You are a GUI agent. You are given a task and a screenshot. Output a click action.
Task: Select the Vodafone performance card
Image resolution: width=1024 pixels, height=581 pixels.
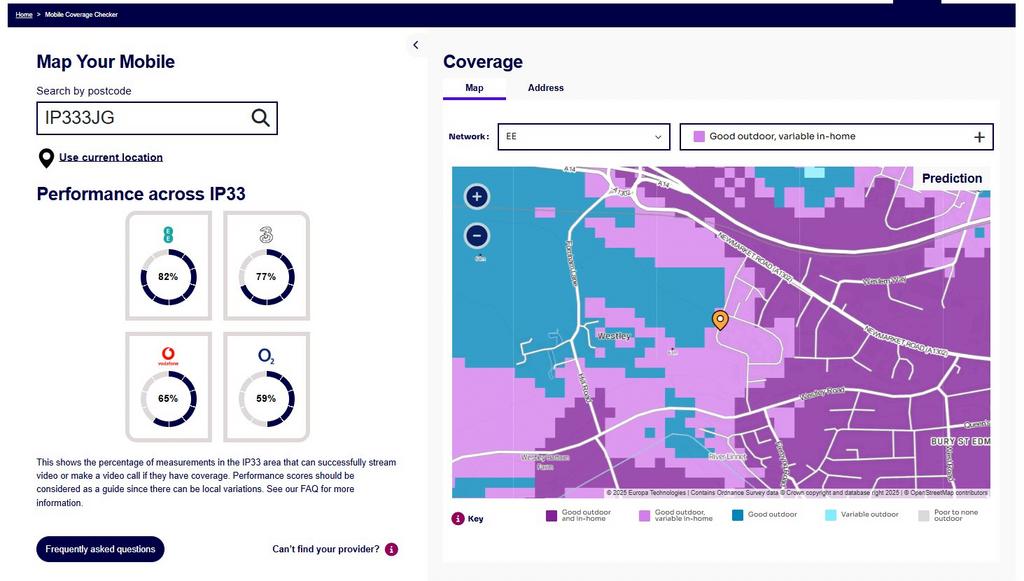point(168,387)
